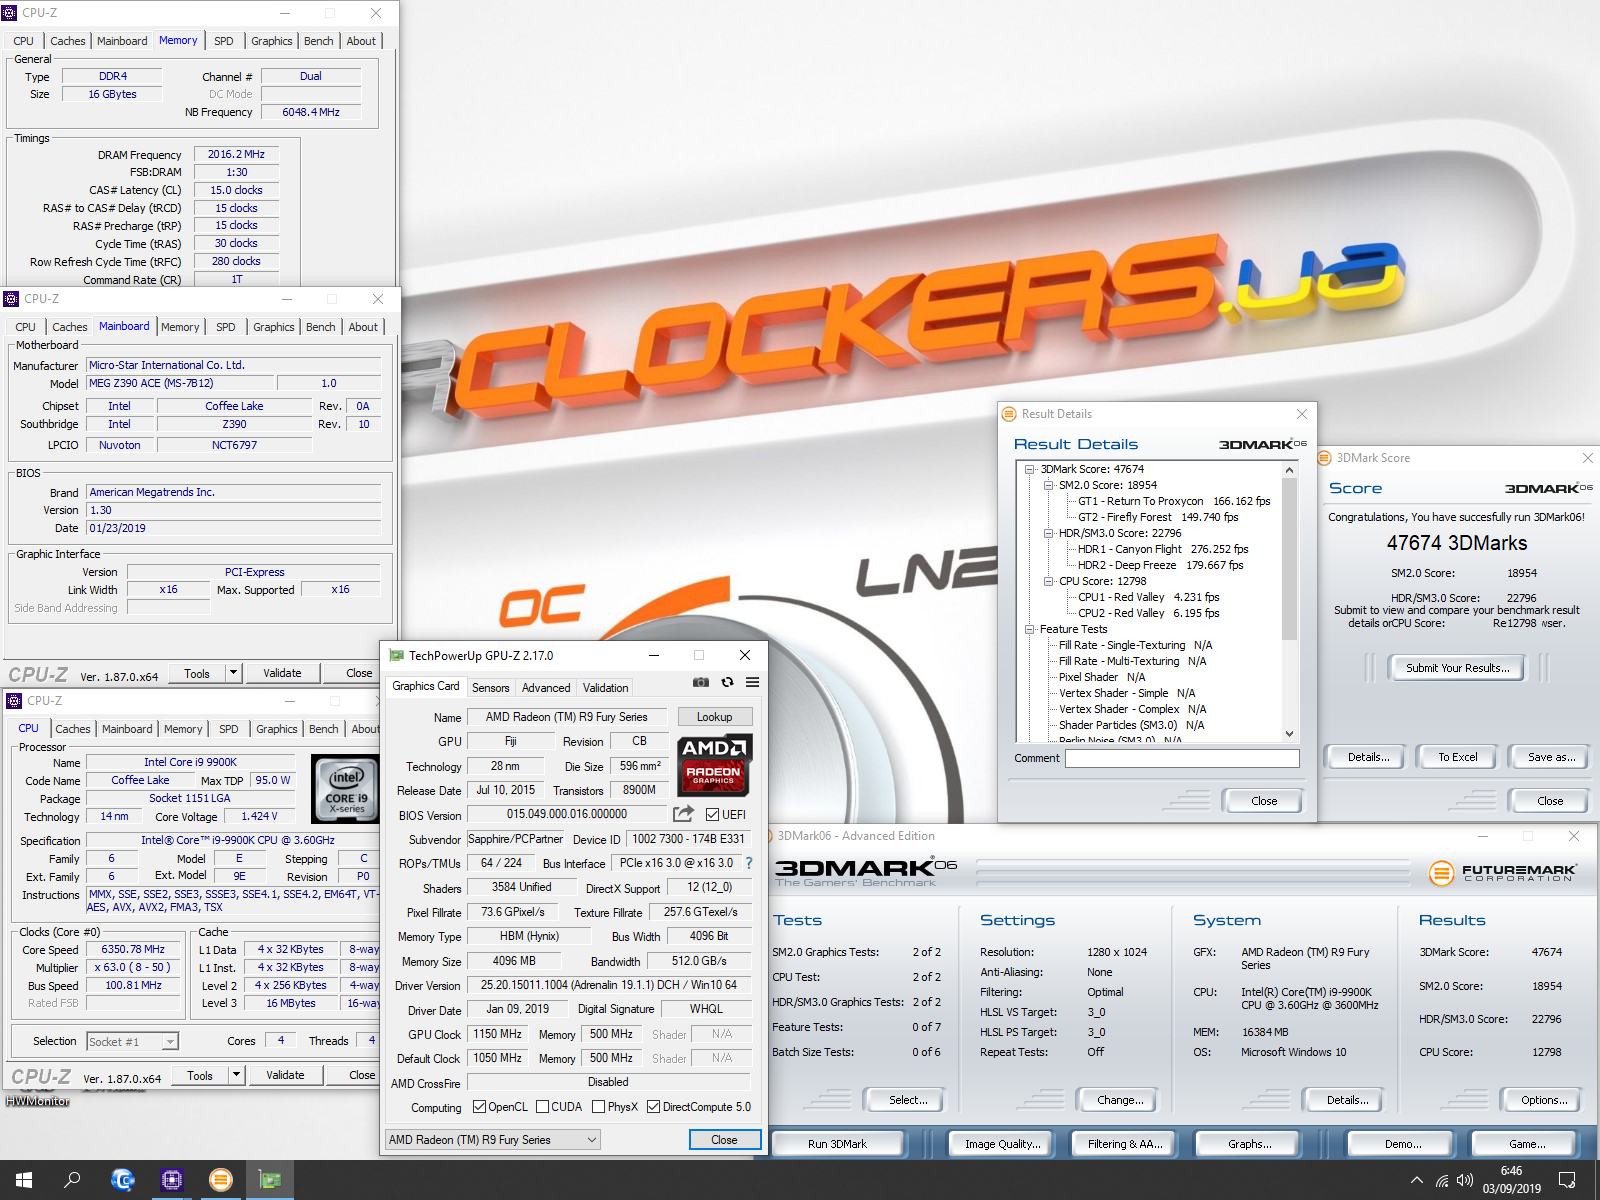Toggle the DirectCompute 5.0 checkbox

(x=653, y=1107)
